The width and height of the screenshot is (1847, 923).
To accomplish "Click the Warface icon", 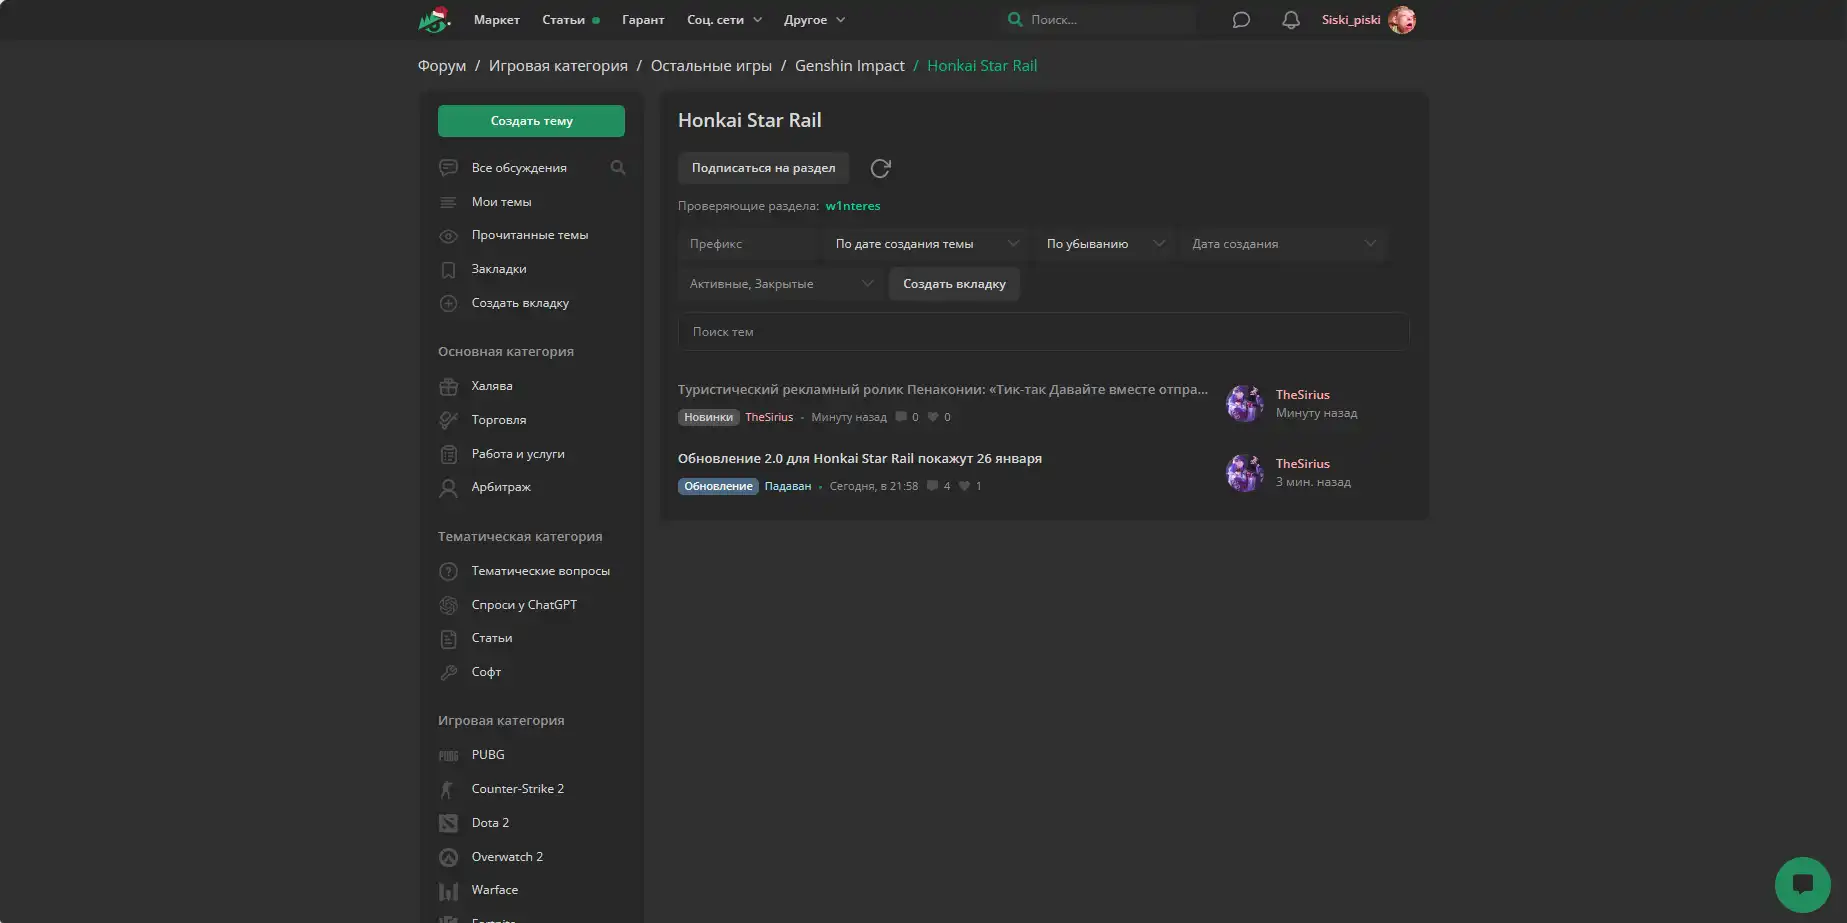I will click(449, 890).
